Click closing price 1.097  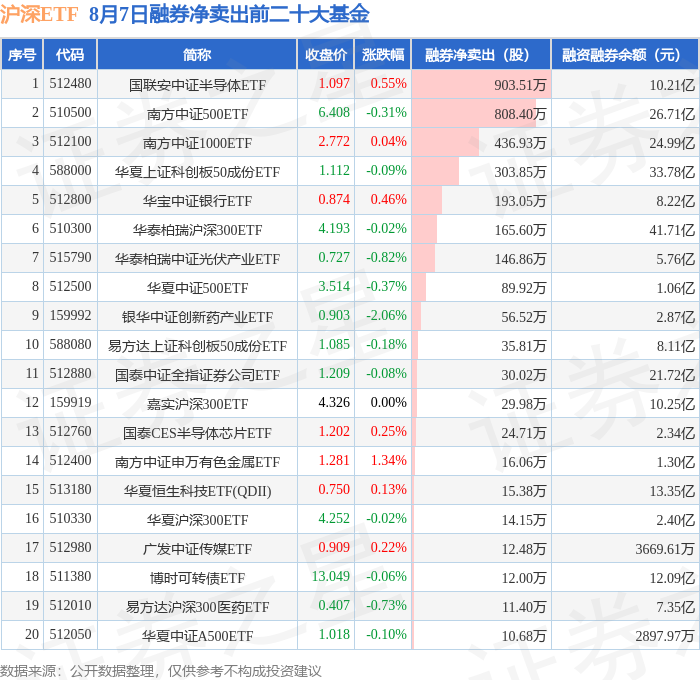pyautogui.click(x=334, y=83)
